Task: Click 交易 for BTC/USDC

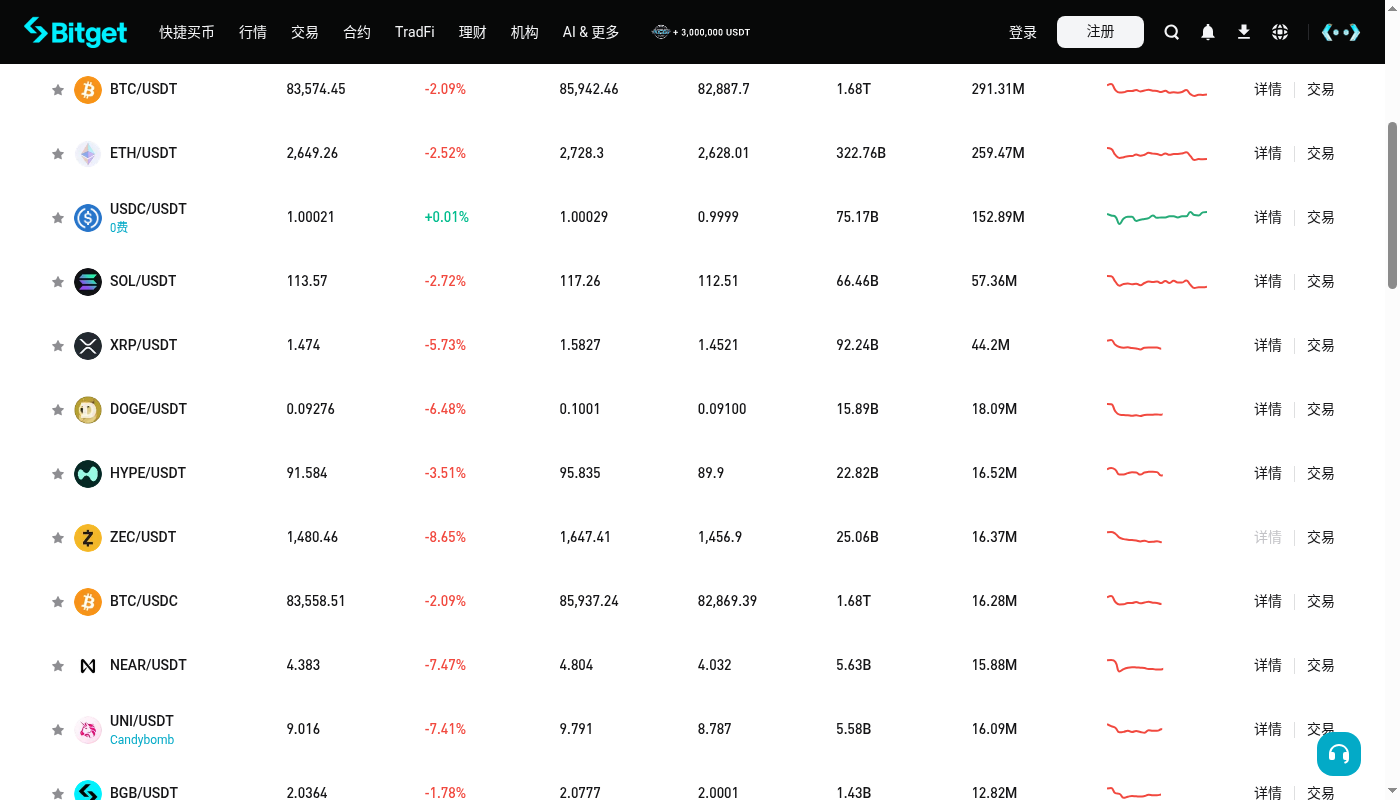Action: pos(1321,601)
